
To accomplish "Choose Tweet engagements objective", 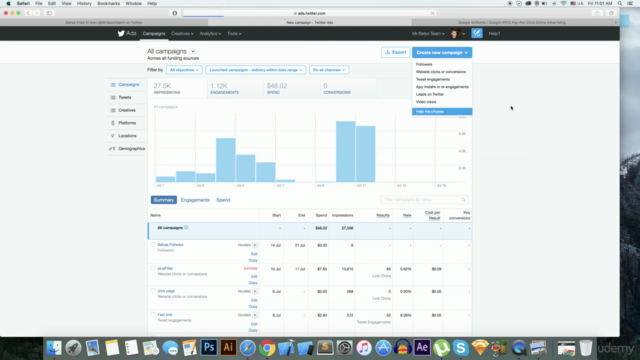I will (433, 79).
